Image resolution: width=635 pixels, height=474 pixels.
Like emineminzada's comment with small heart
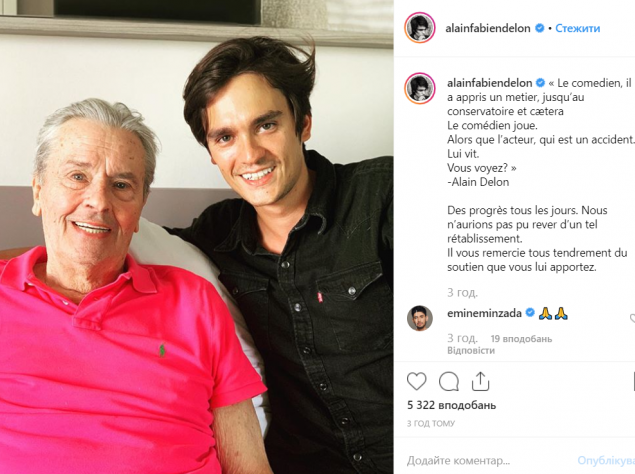pos(633,319)
